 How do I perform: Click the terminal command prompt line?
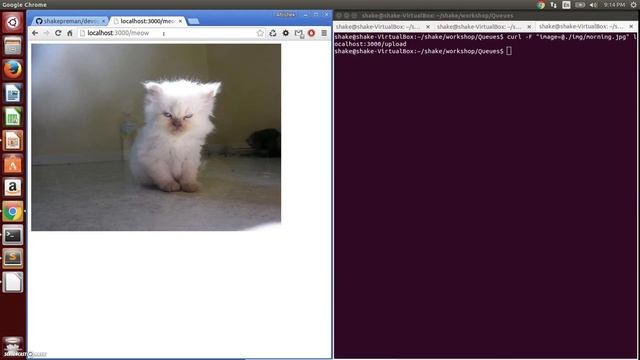423,51
